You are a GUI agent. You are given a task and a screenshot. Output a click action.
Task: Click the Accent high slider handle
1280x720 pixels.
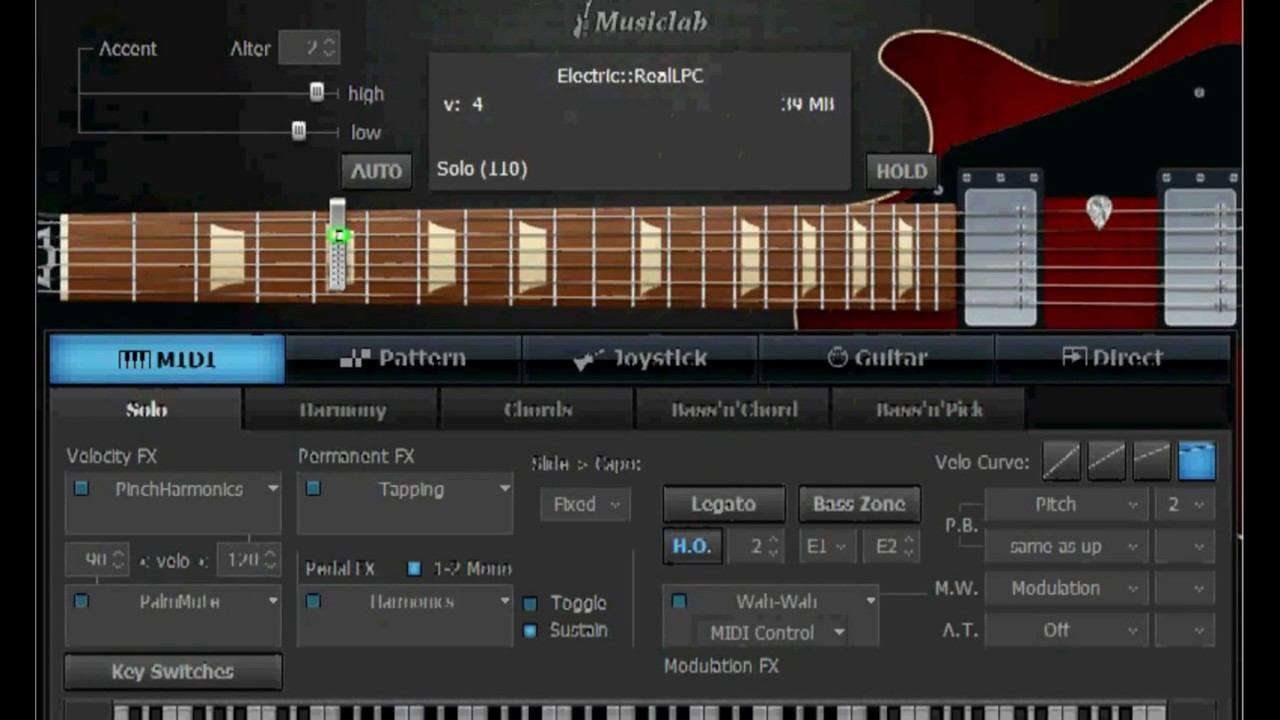pos(316,93)
